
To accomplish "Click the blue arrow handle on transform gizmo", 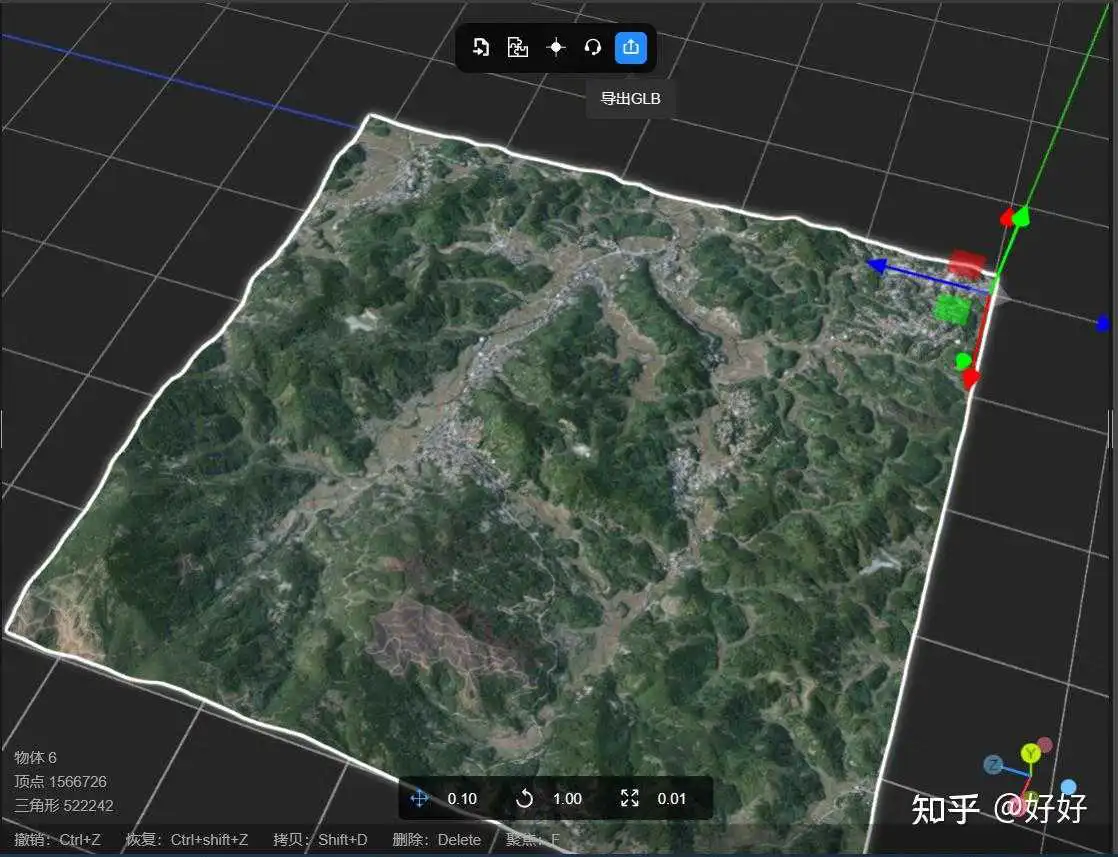I will pyautogui.click(x=876, y=266).
